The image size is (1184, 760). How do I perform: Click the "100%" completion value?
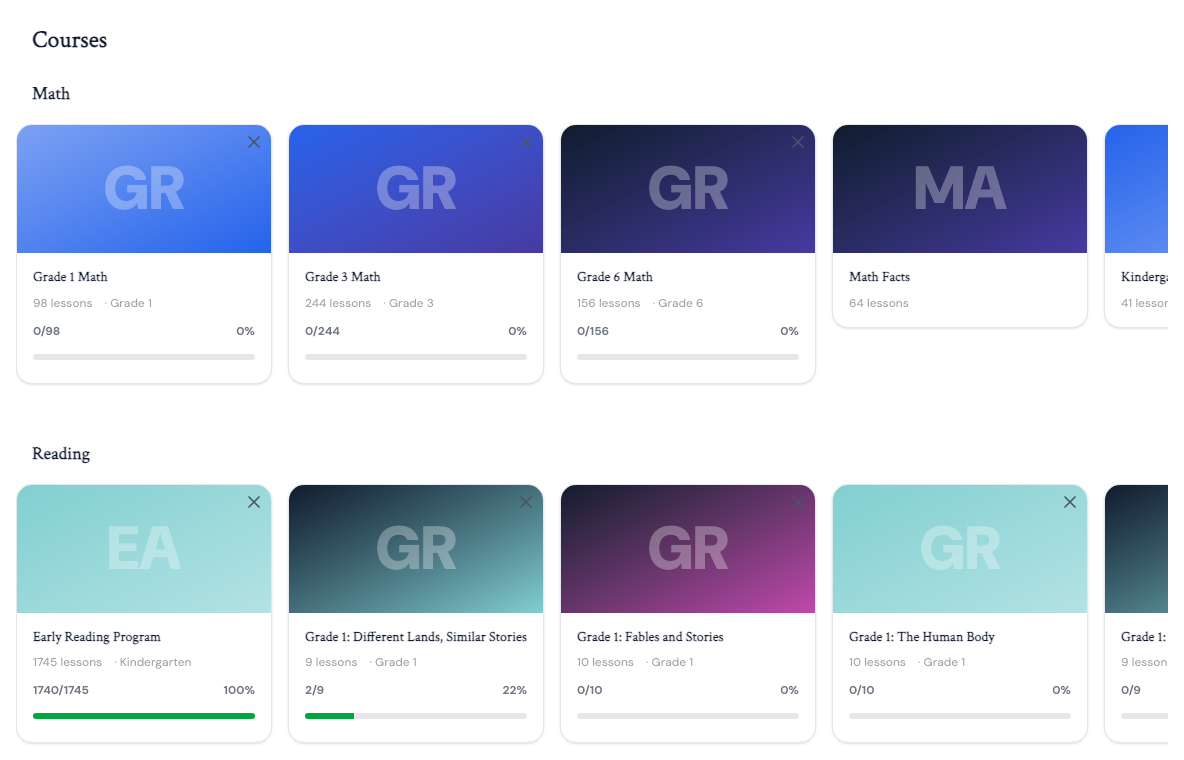(x=239, y=690)
